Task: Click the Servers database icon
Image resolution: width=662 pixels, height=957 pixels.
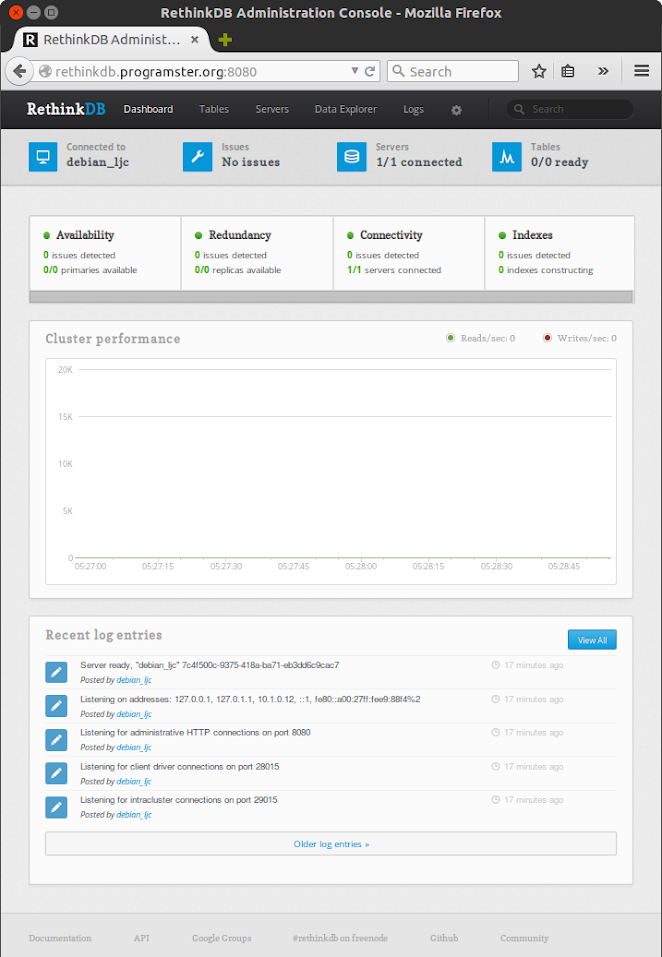Action: pyautogui.click(x=352, y=156)
